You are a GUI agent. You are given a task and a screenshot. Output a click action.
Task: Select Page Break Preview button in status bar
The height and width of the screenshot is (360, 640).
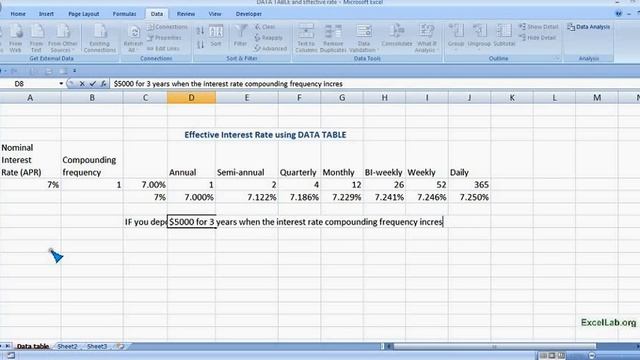point(561,356)
